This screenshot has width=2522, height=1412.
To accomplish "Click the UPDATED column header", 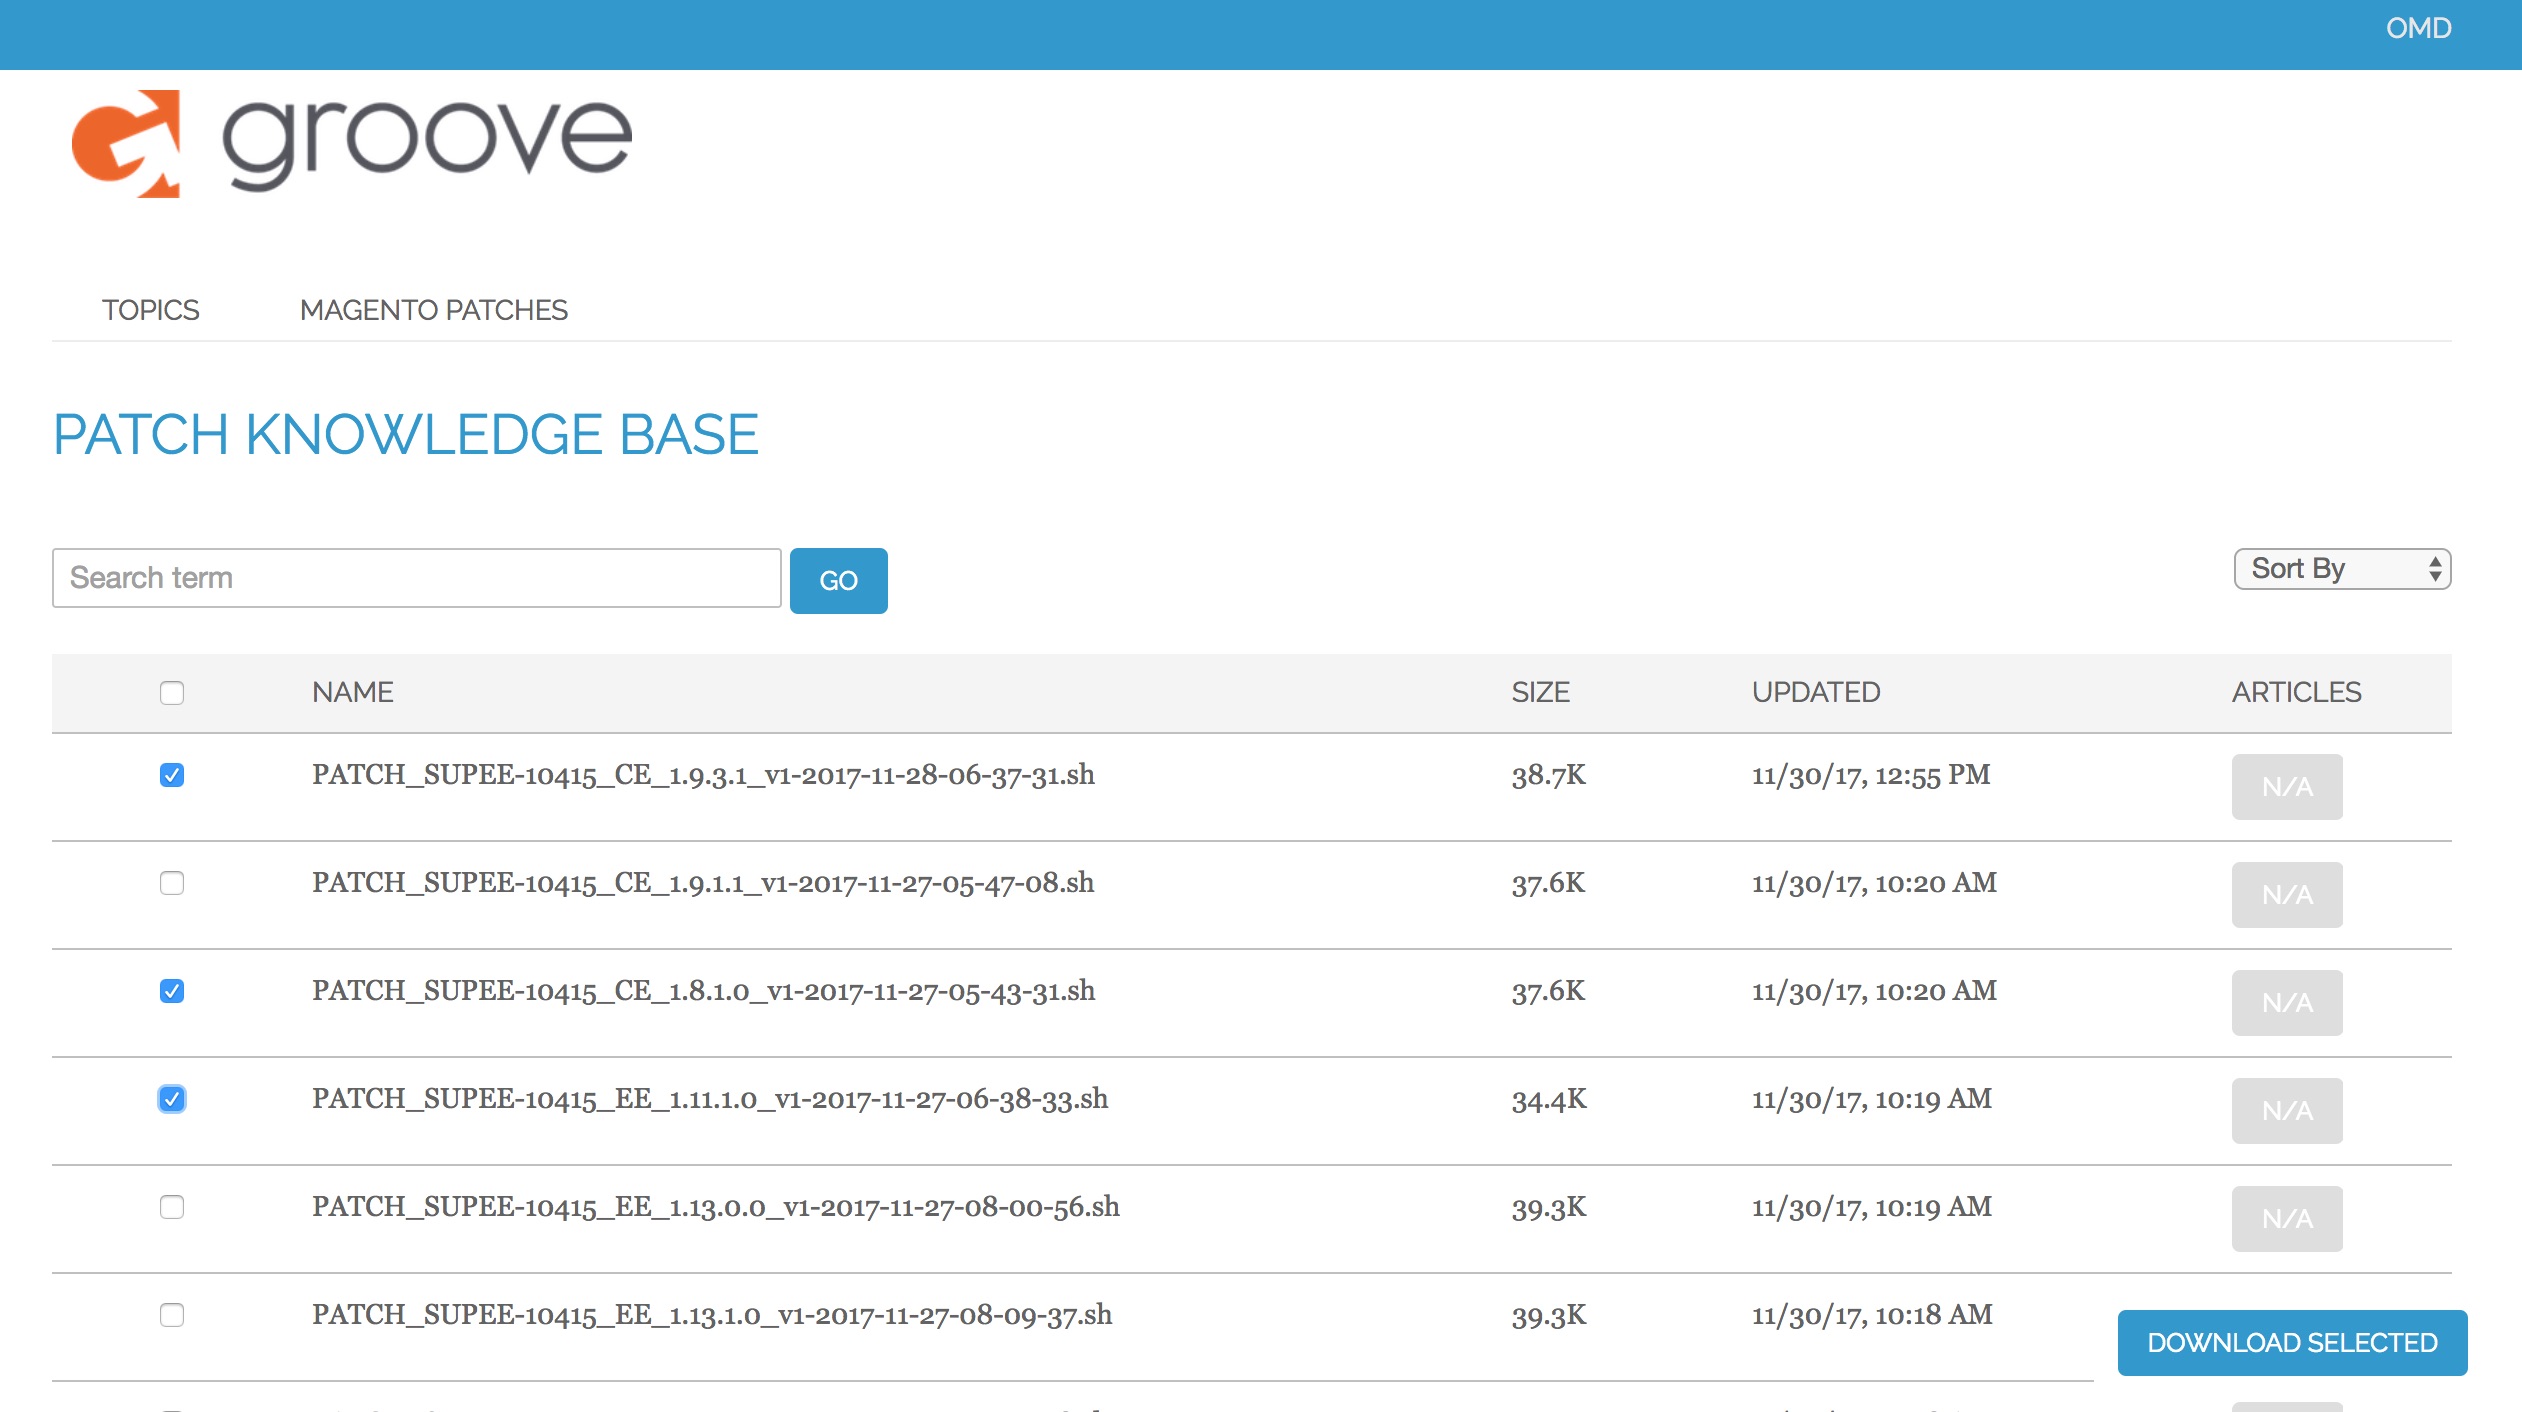I will [x=1816, y=692].
